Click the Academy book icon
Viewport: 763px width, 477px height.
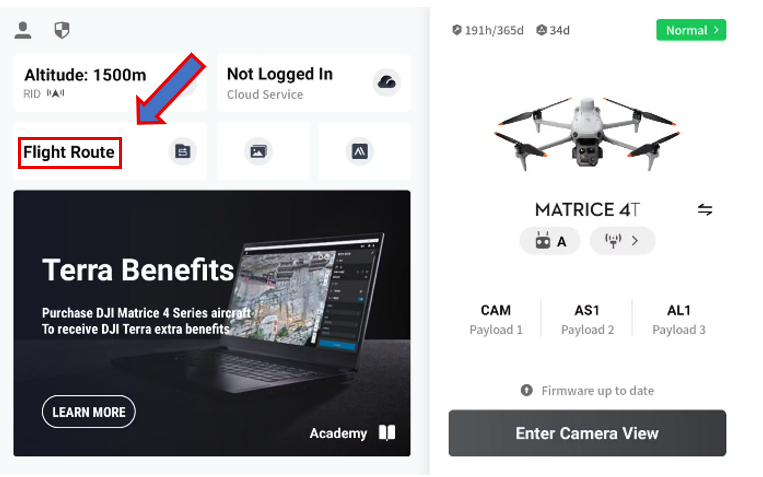tap(387, 432)
